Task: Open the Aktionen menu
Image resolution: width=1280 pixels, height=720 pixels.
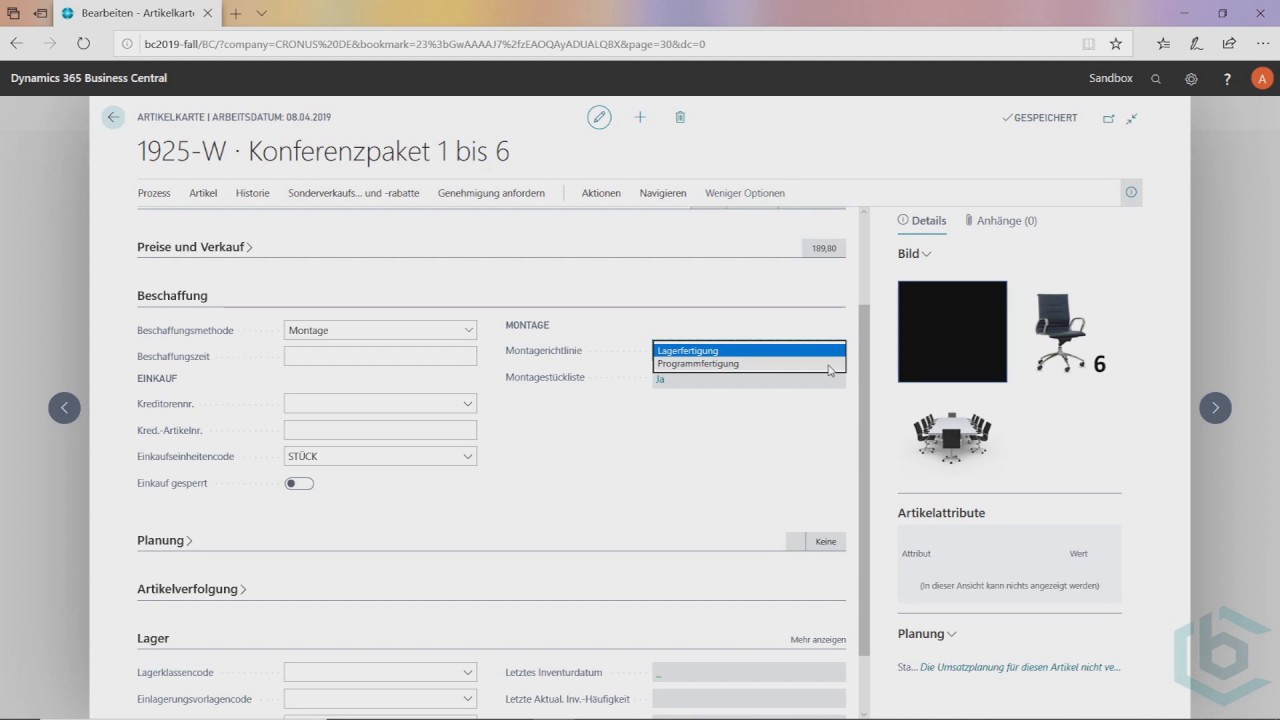Action: [x=601, y=193]
